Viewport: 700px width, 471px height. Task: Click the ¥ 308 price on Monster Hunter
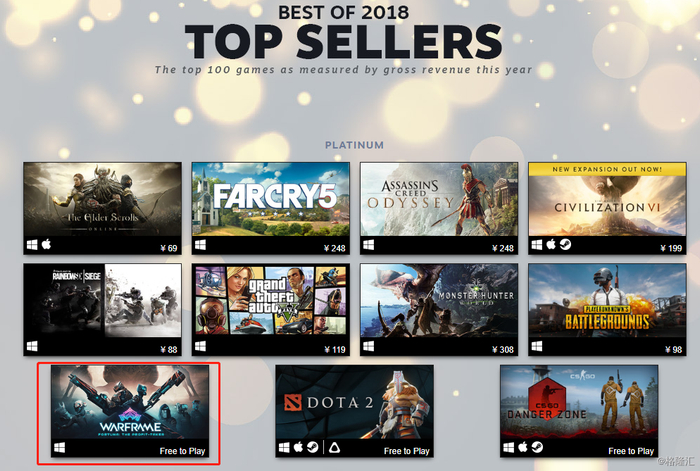503,350
